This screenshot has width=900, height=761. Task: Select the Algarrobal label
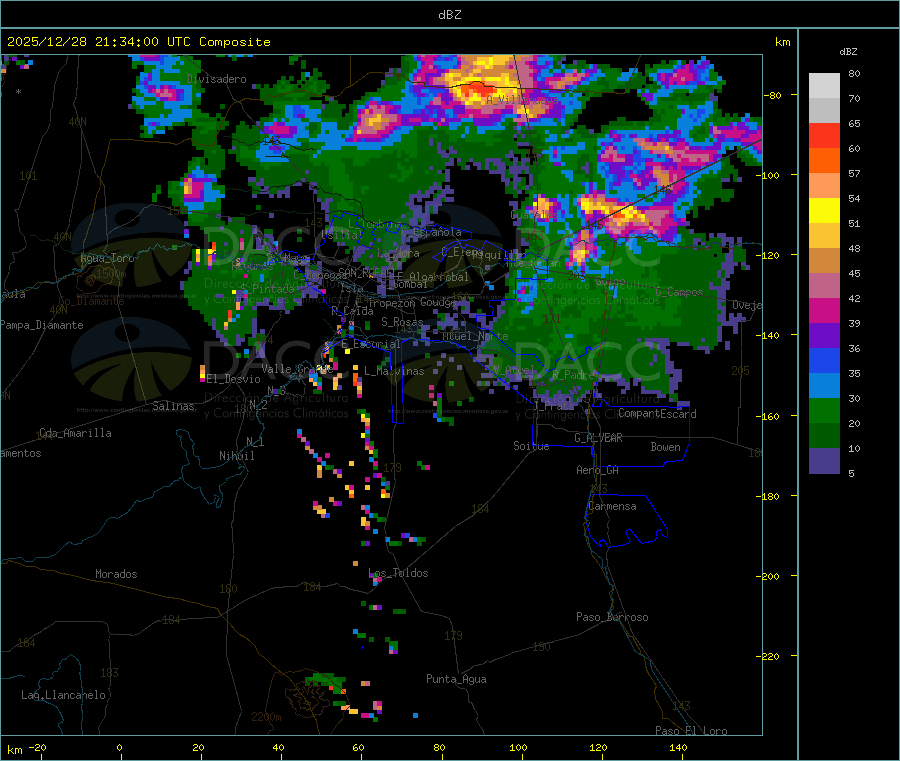click(x=439, y=277)
